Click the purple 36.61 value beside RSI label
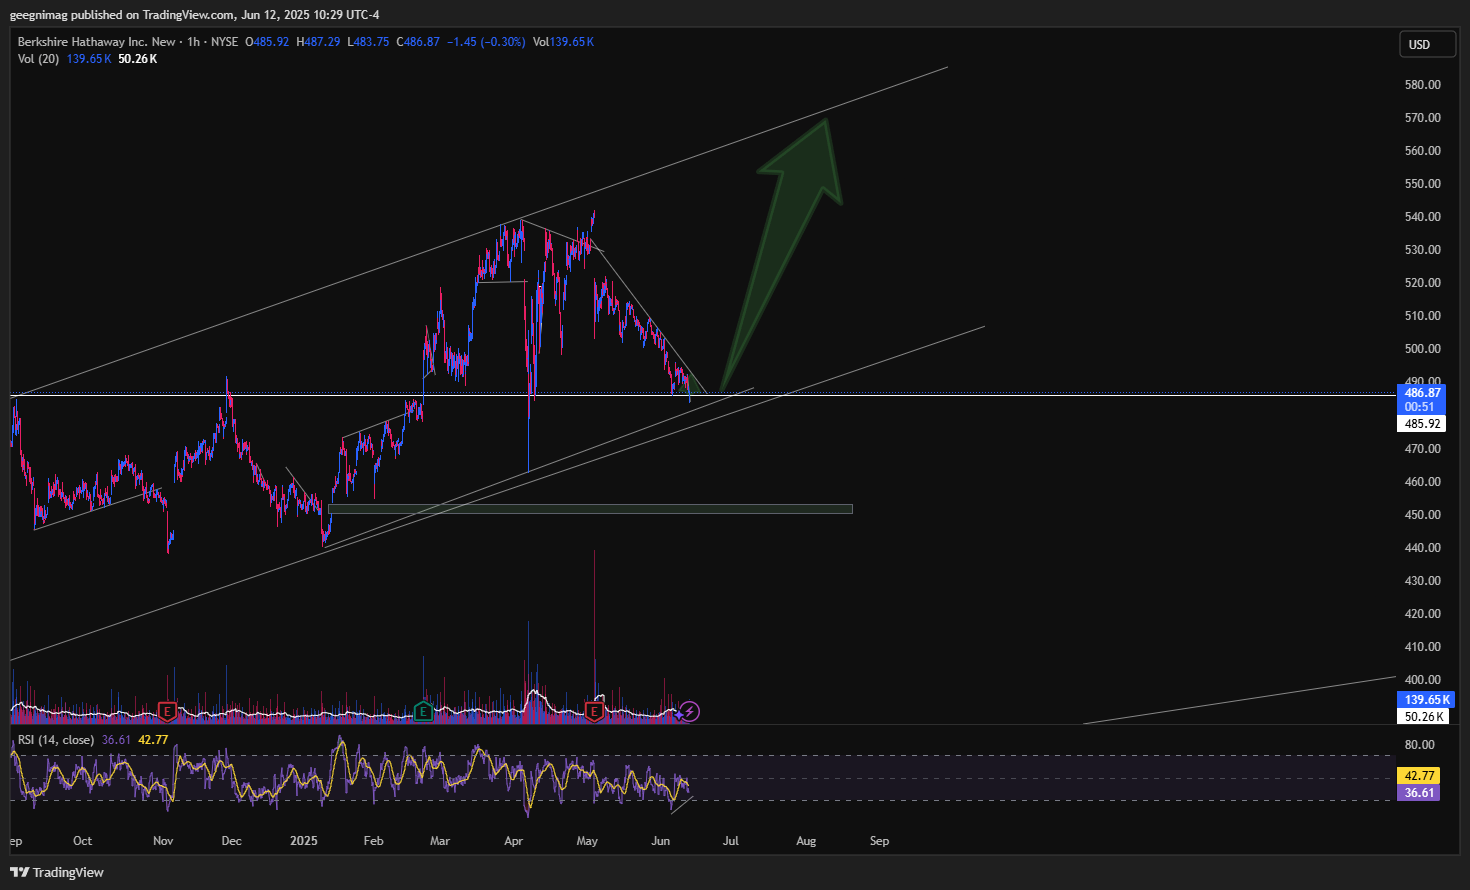 116,740
